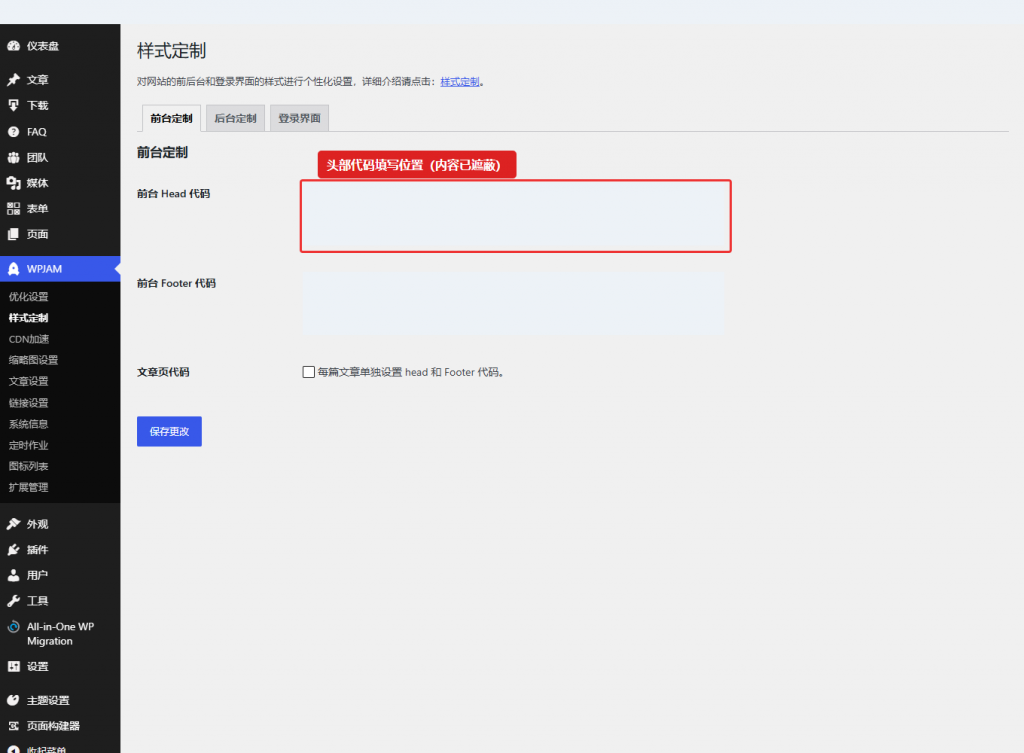Image resolution: width=1024 pixels, height=753 pixels.
Task: Click into the 前台 Head 代码 textarea
Action: tap(515, 216)
